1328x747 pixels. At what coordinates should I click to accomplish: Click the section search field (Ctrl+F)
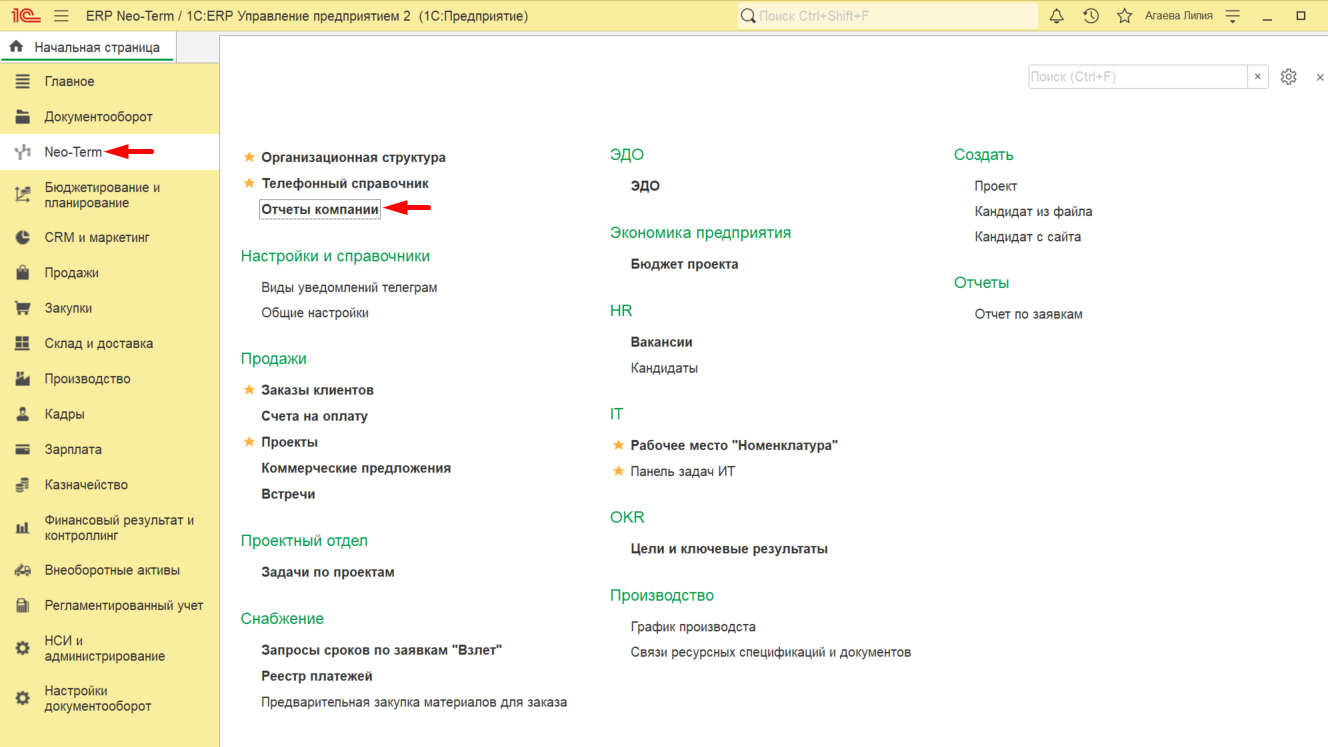1138,77
